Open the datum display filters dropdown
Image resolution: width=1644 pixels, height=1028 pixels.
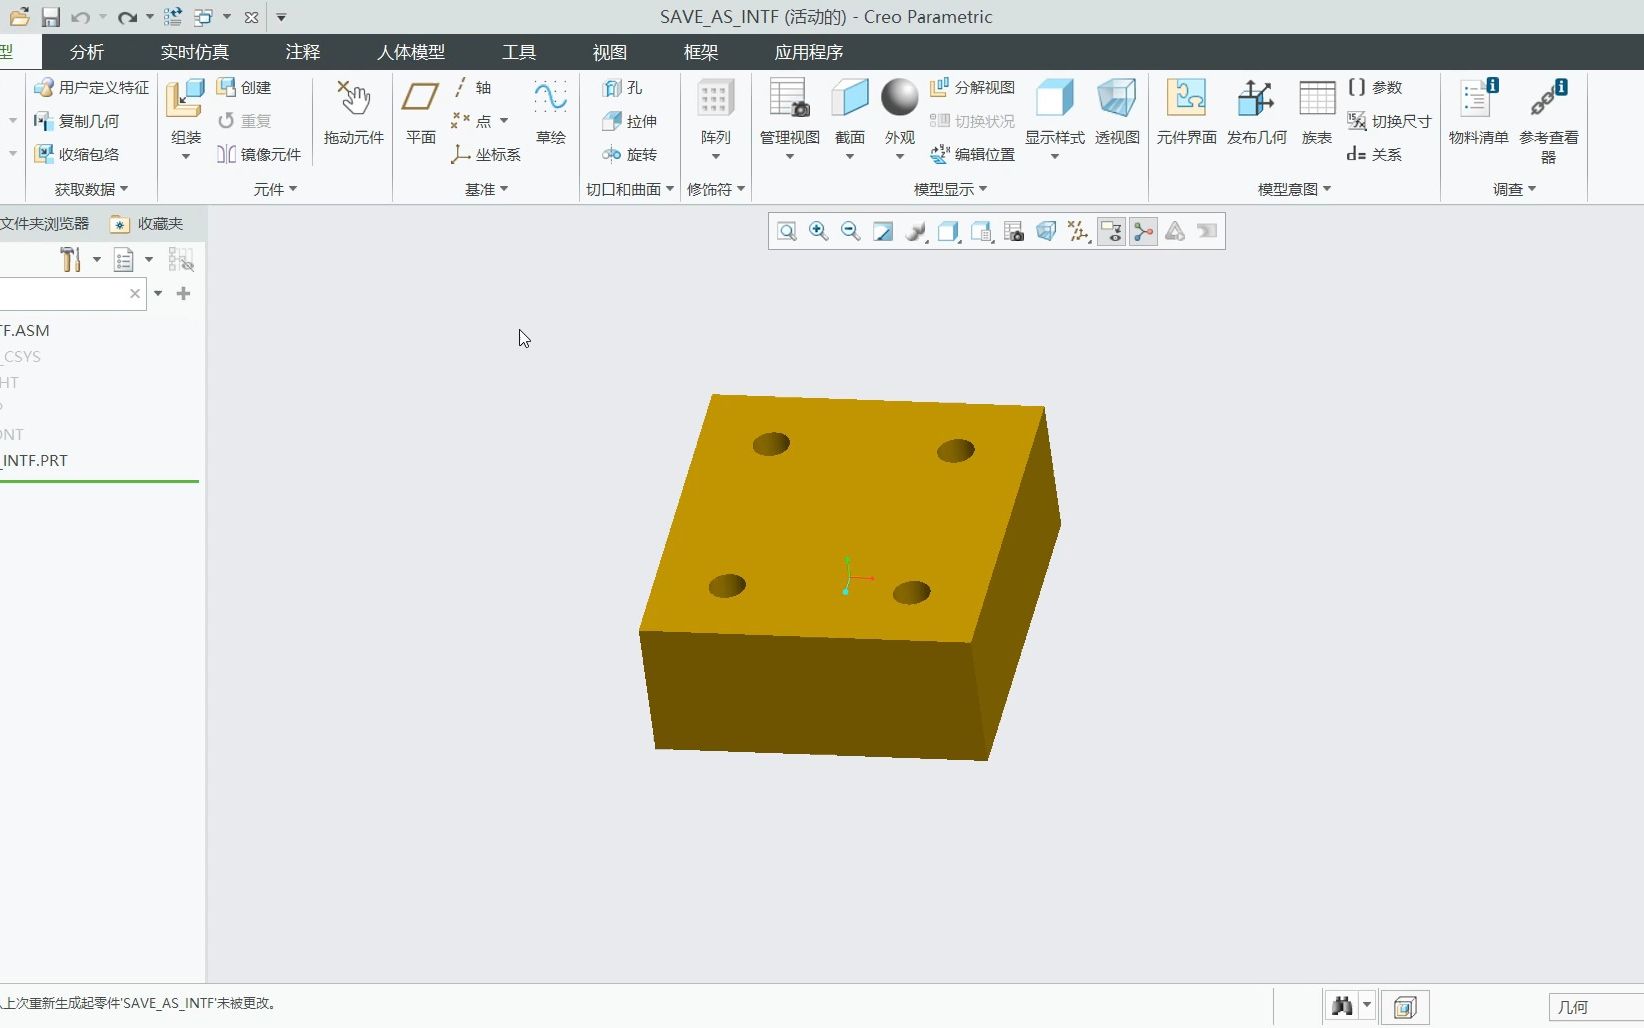1078,232
